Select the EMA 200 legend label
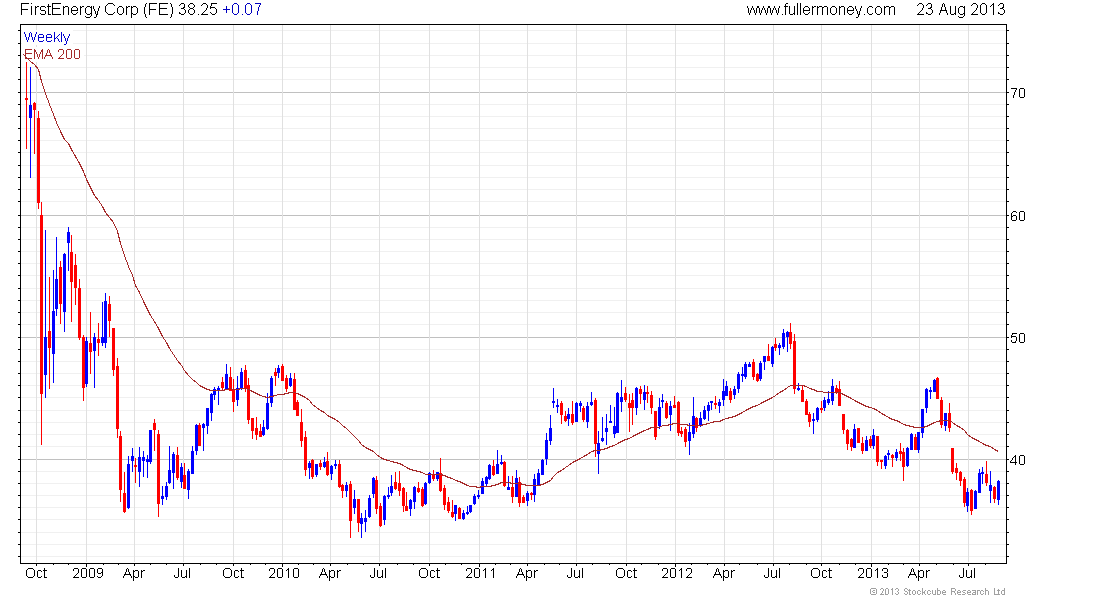Image resolution: width=1100 pixels, height=600 pixels. click(52, 54)
